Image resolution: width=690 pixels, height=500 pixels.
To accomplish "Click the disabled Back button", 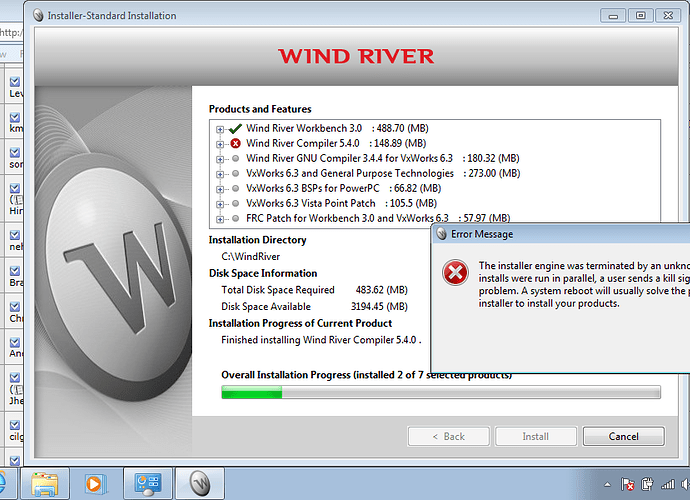I will (x=448, y=436).
